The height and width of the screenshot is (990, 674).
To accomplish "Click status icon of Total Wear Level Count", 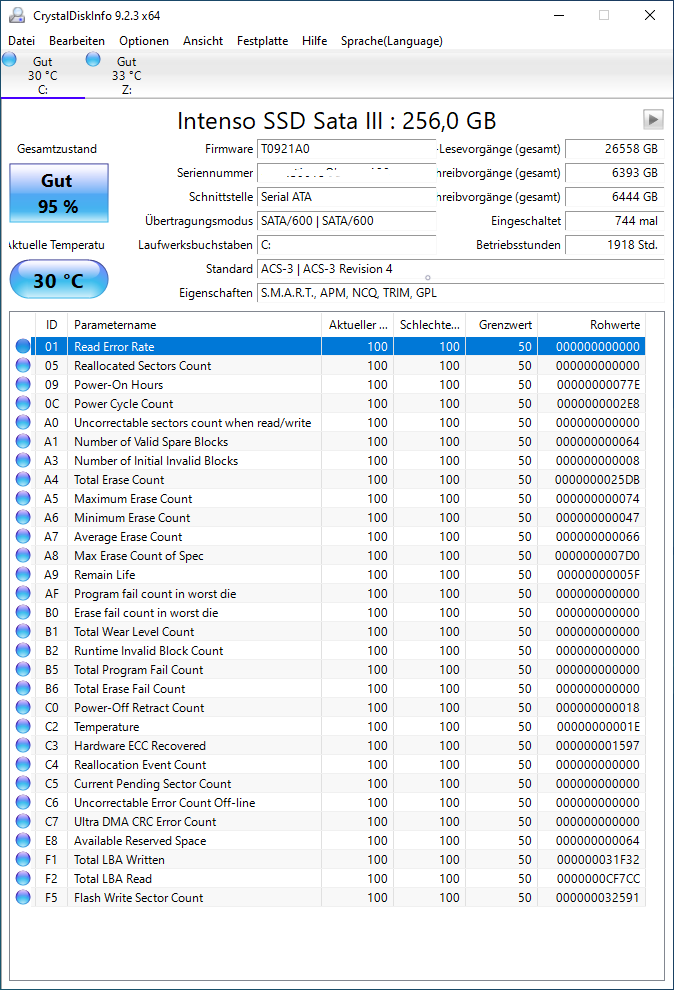I will 23,631.
